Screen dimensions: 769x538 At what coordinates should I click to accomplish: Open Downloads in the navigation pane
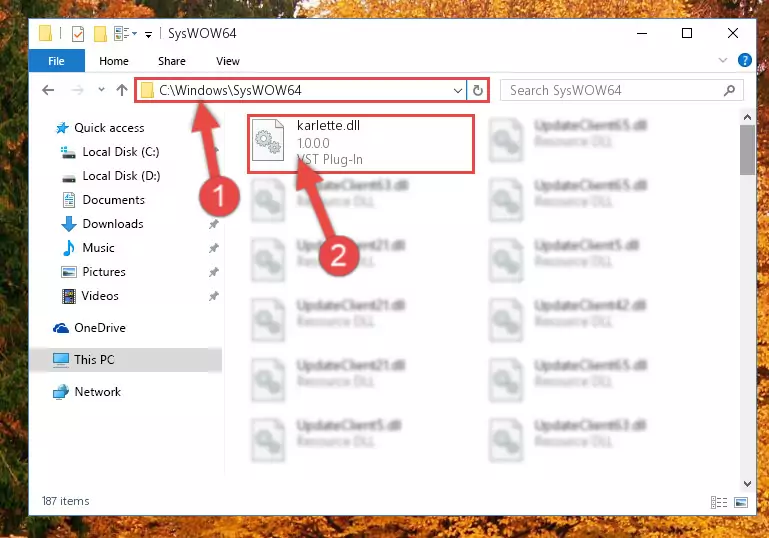tap(113, 224)
